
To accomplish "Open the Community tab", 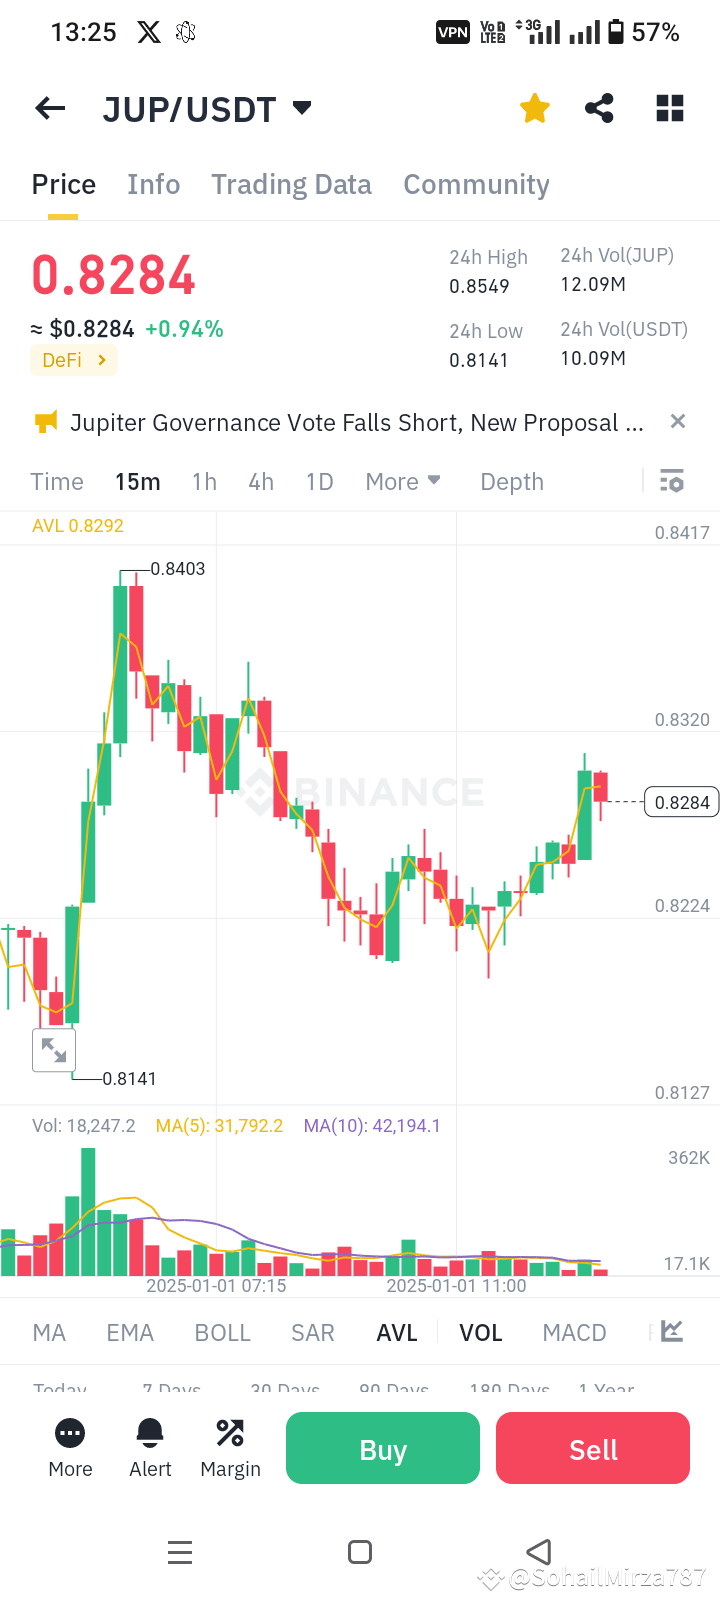I will click(476, 184).
